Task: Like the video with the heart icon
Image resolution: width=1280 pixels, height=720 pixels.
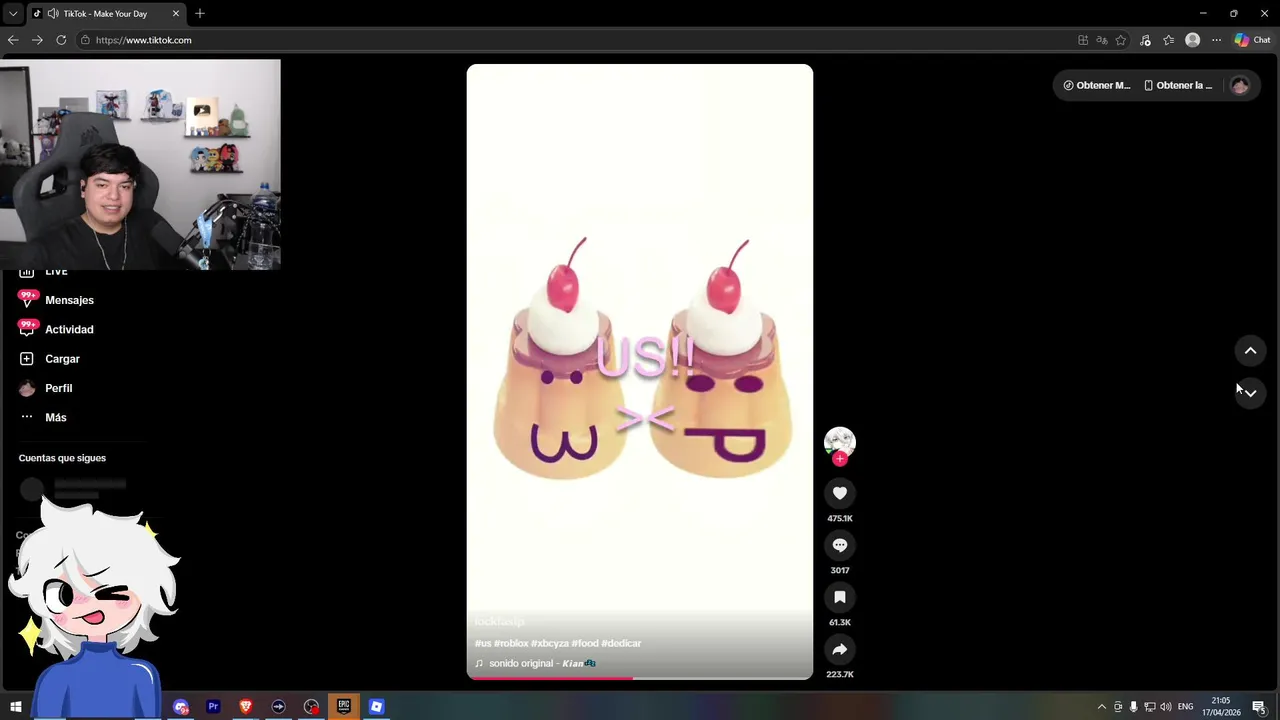Action: [840, 493]
